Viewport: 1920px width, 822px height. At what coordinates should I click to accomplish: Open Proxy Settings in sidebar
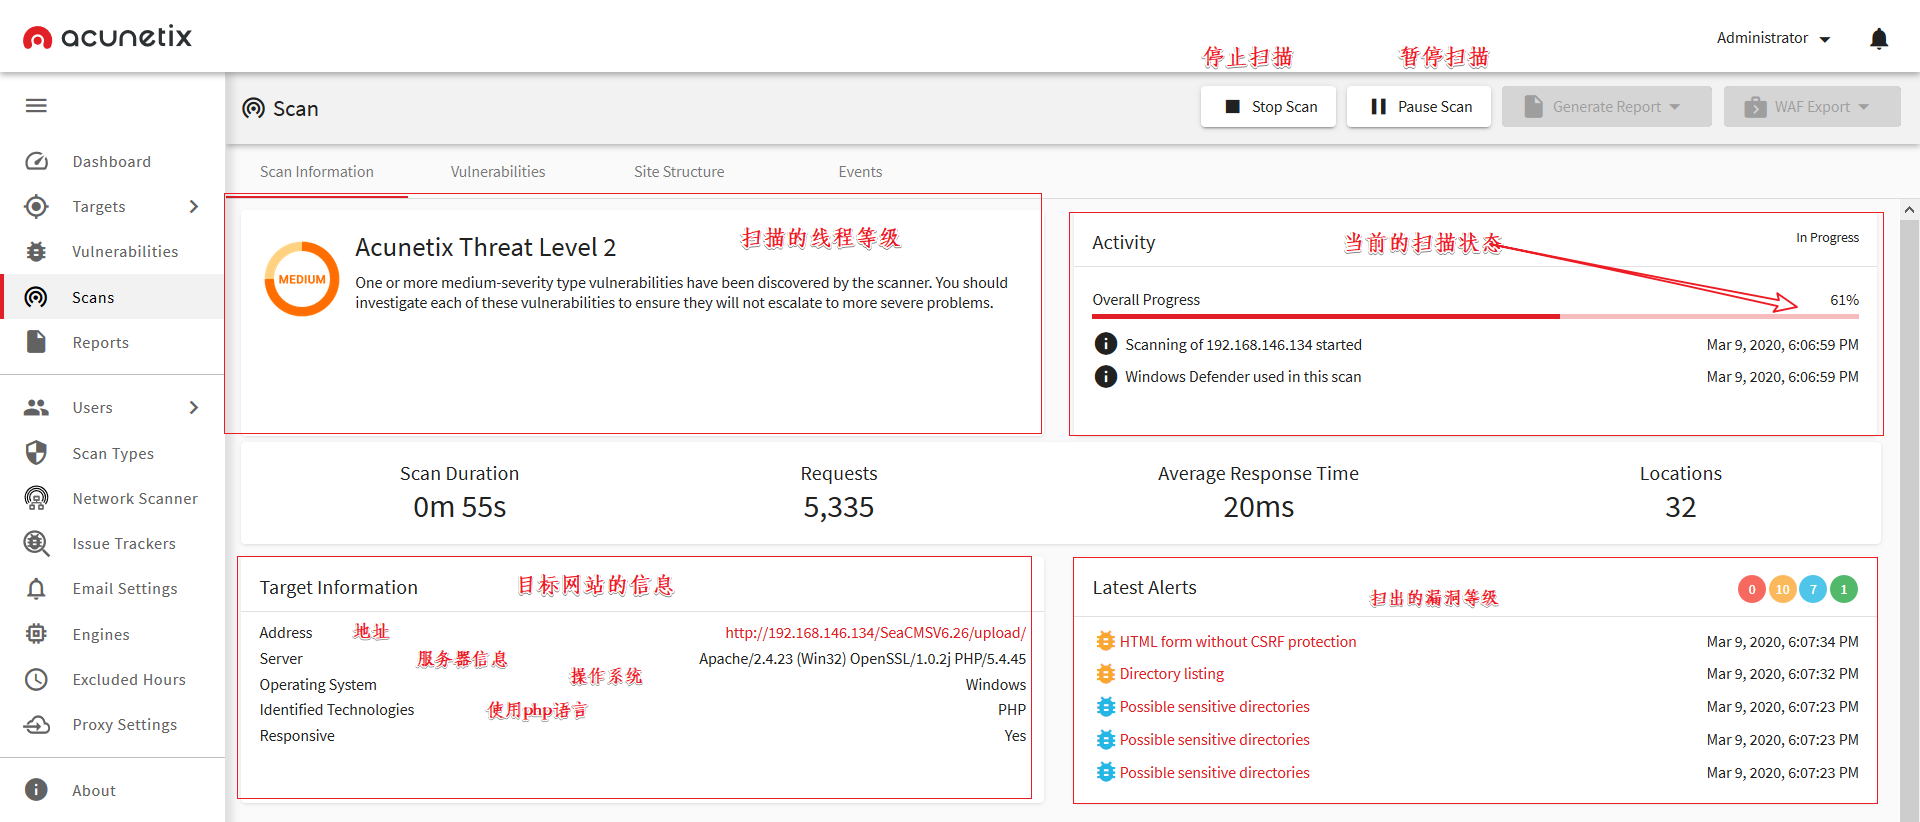[x=125, y=724]
